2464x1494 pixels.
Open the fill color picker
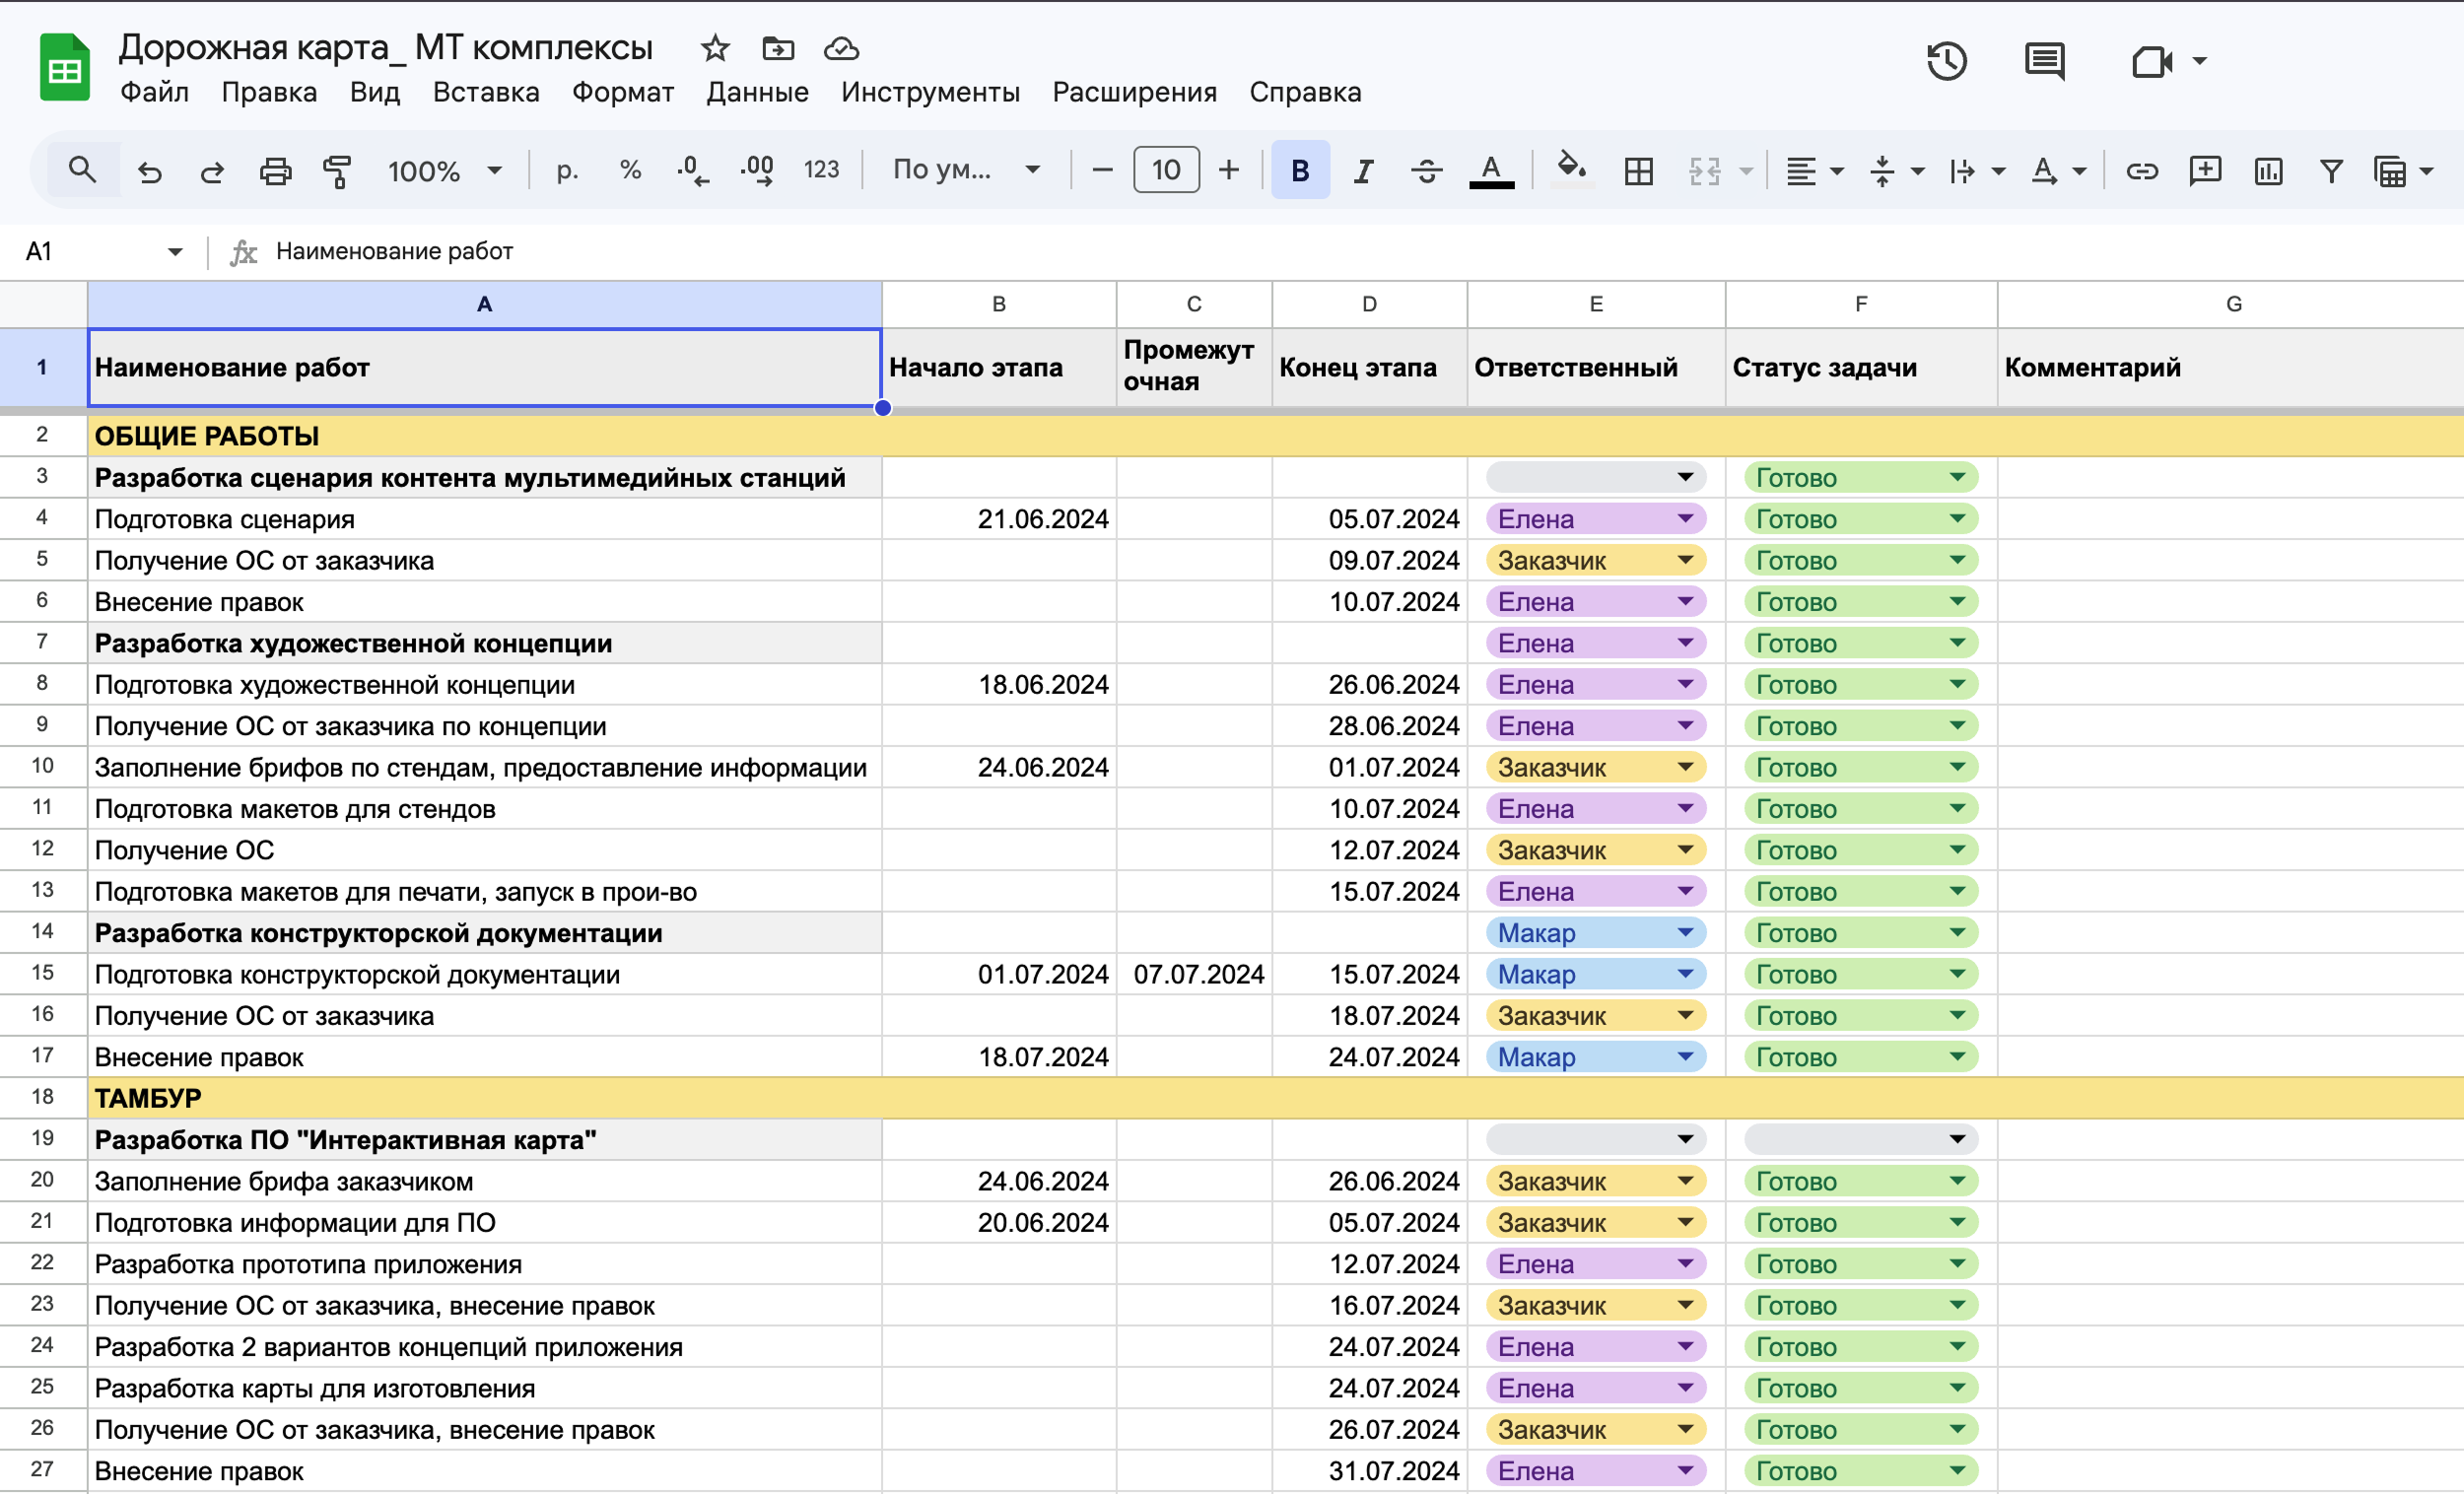[1571, 169]
